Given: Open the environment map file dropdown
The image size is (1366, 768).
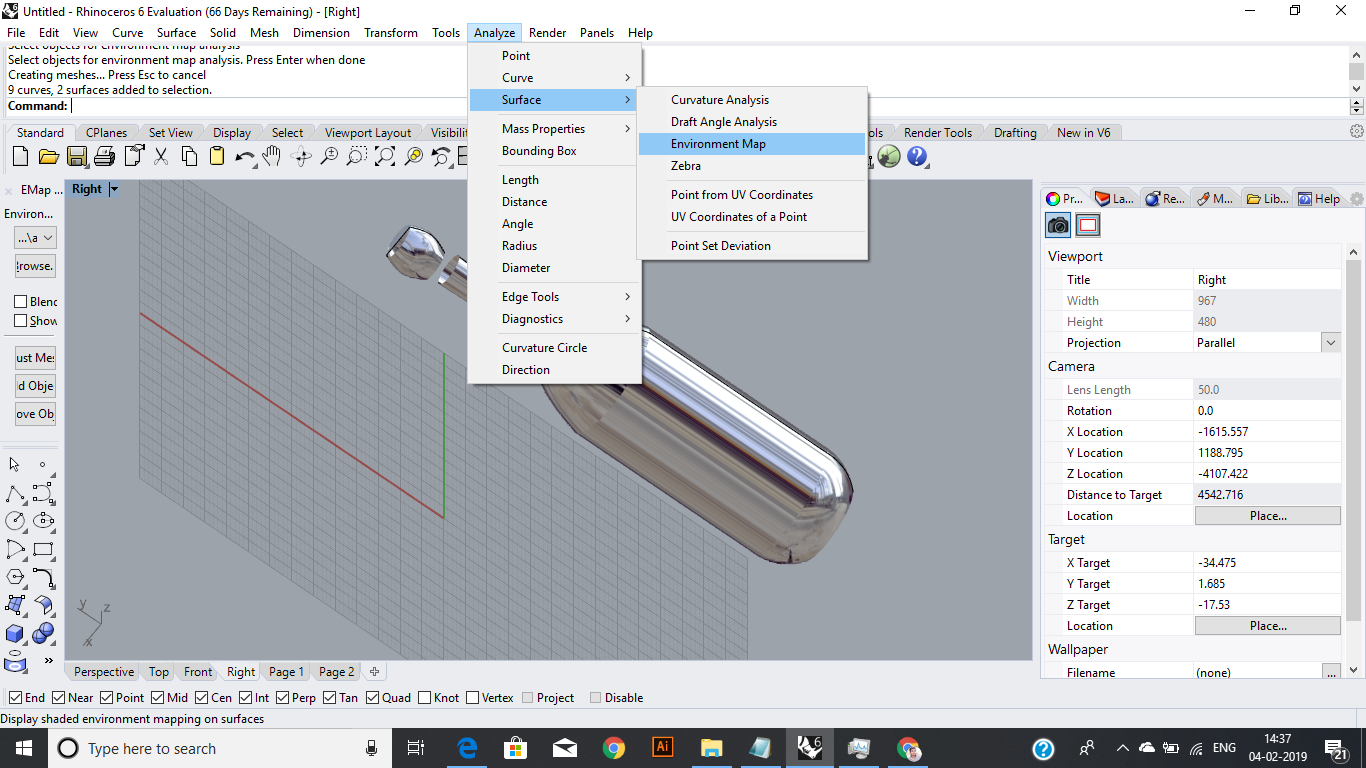Looking at the screenshot, I should 35,238.
